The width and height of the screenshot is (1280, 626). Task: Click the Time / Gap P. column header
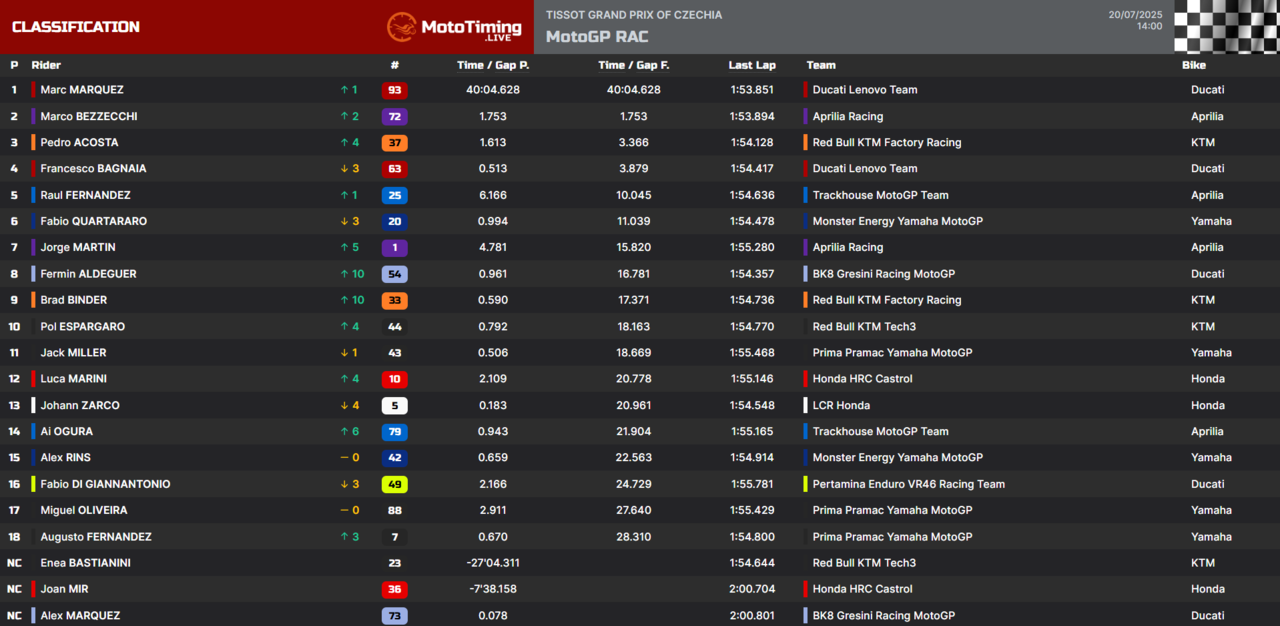coord(493,65)
